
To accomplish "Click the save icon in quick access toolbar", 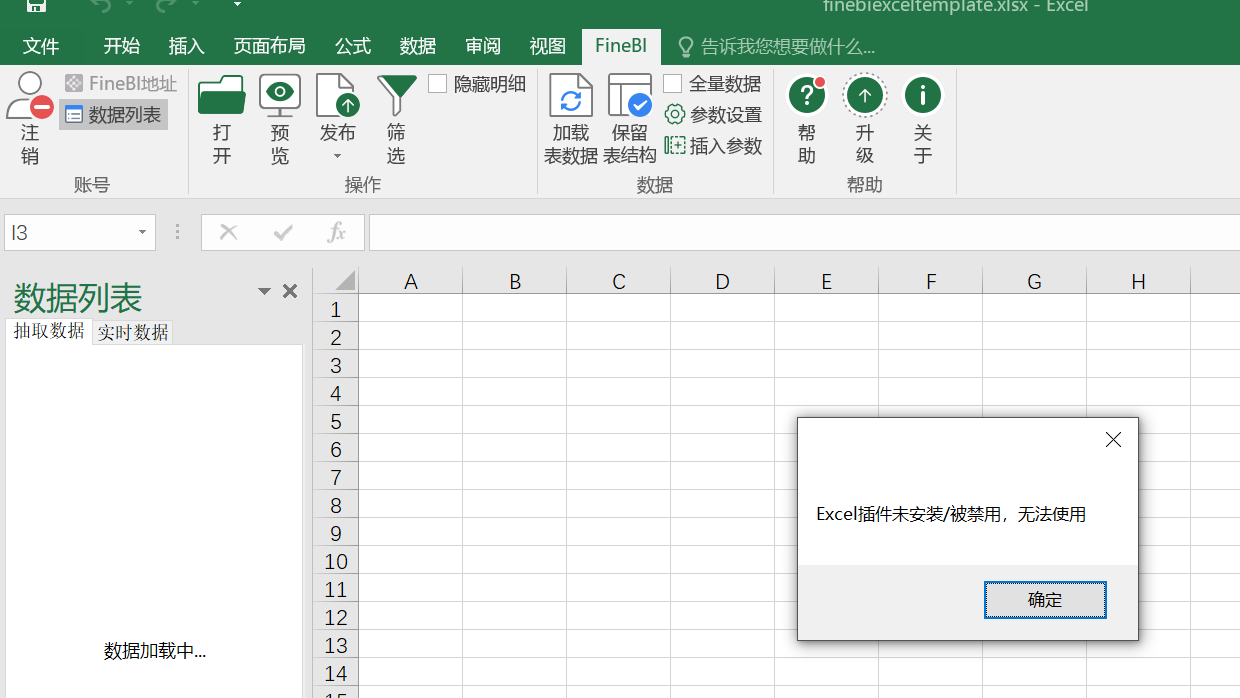I will (36, 5).
